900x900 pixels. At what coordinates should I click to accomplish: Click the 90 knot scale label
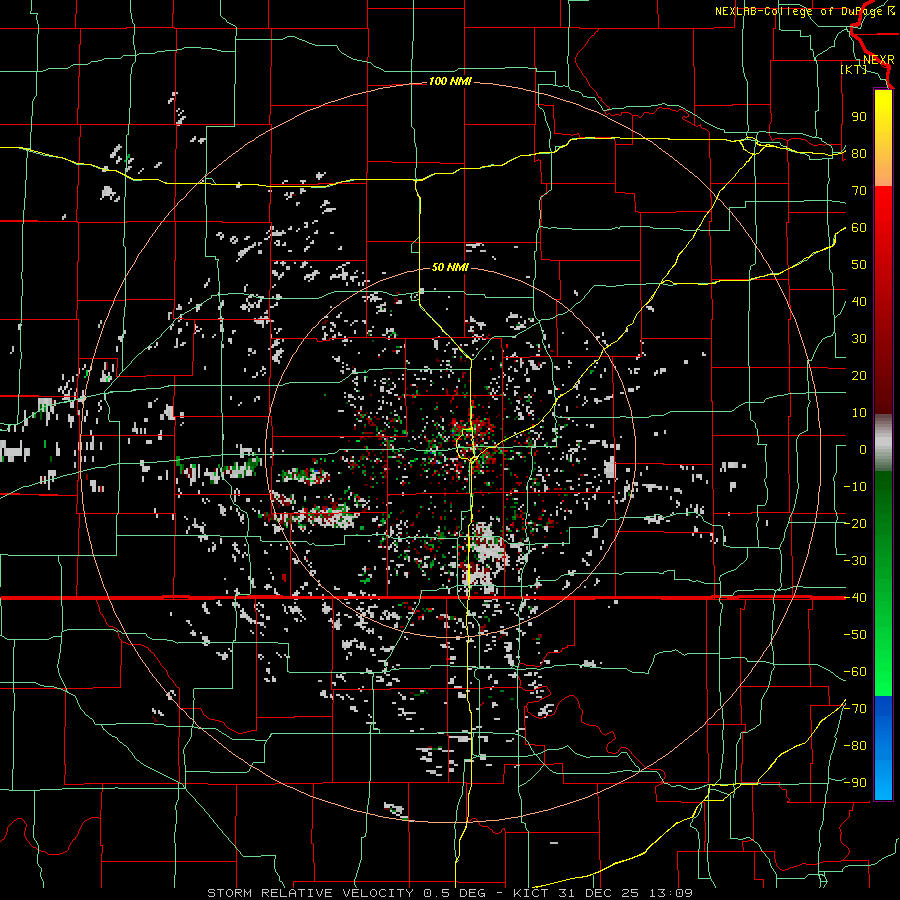(859, 117)
